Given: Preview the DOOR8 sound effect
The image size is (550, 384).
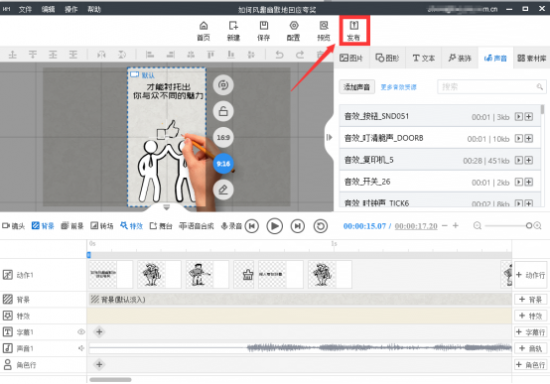Looking at the screenshot, I should point(518,139).
